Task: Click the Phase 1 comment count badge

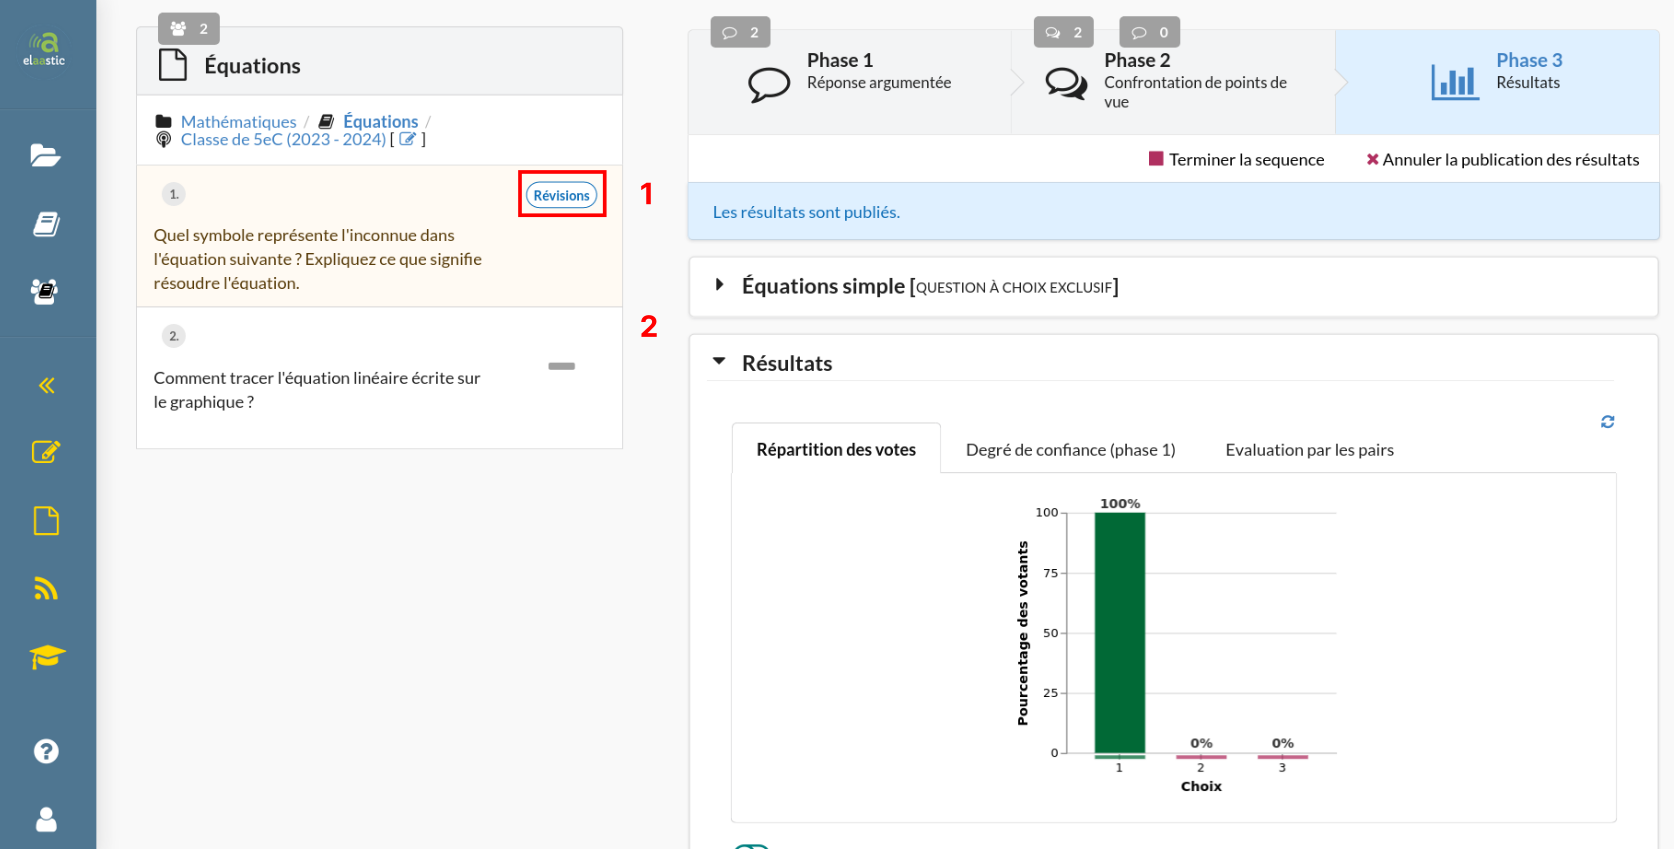Action: tap(741, 32)
